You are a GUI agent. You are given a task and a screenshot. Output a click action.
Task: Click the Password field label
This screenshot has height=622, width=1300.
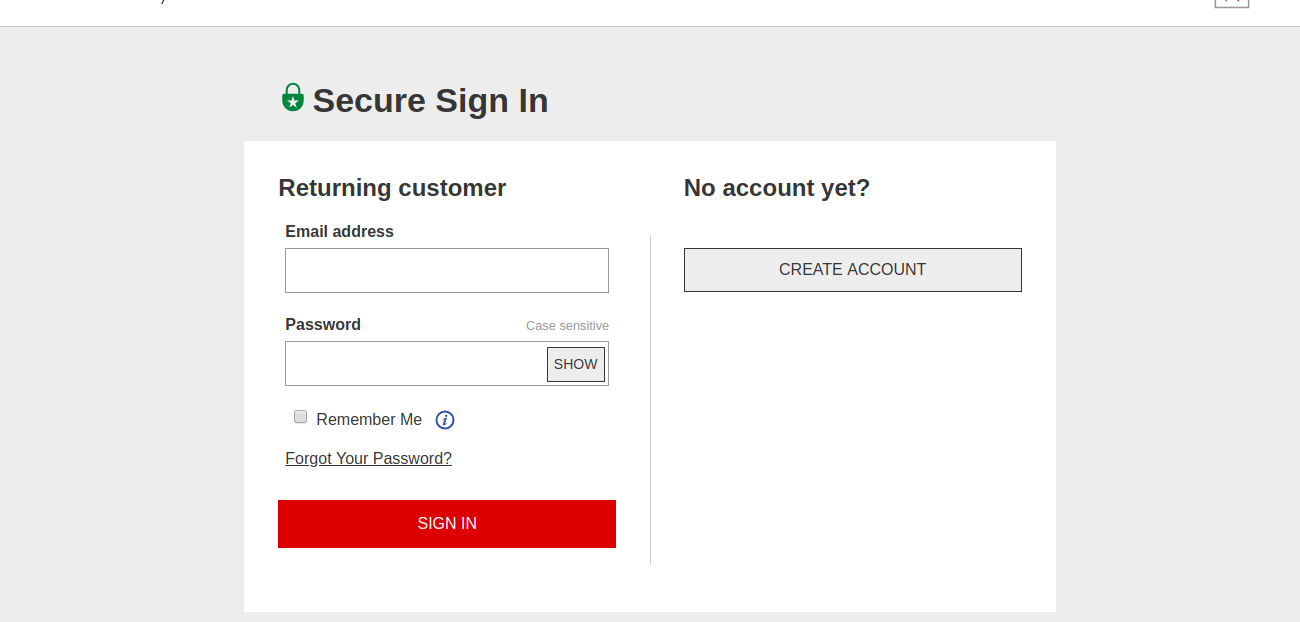click(322, 325)
